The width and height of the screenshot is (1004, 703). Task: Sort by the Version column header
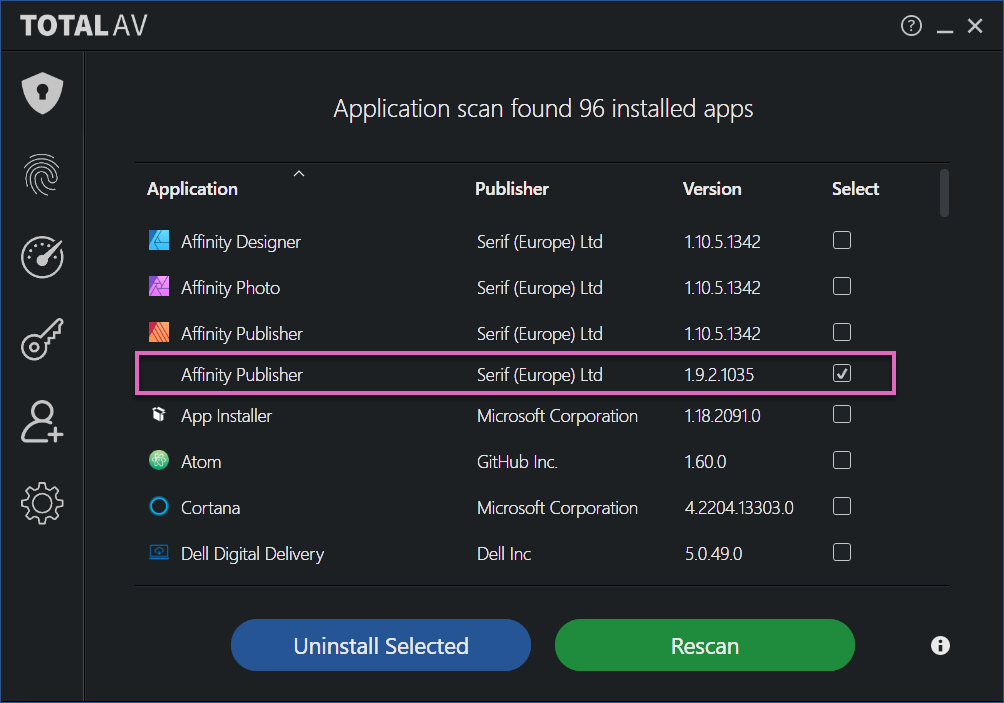[x=712, y=189]
